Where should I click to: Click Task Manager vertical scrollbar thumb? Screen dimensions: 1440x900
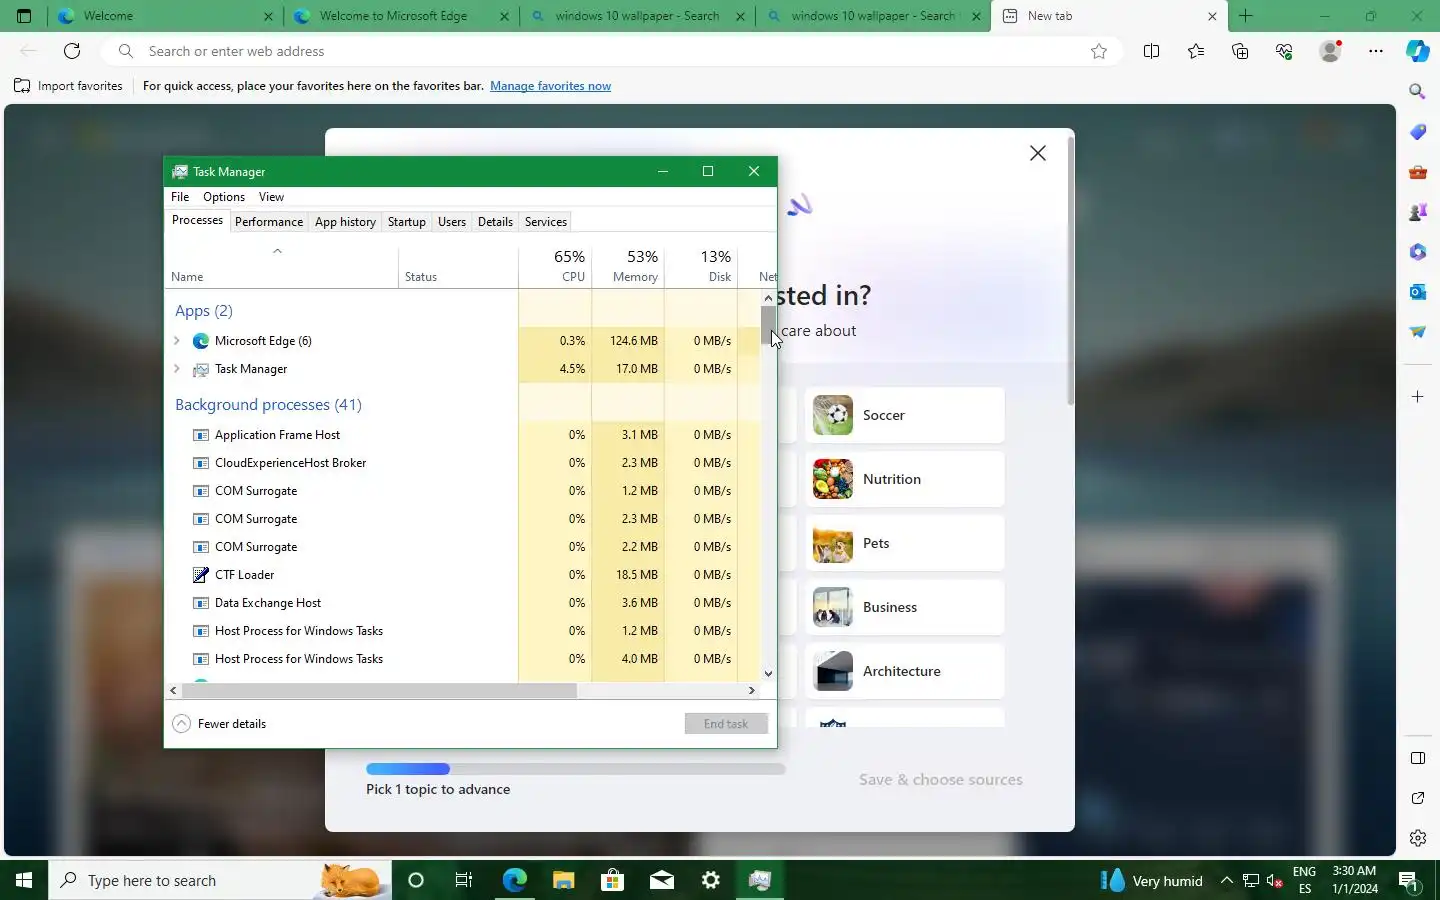coord(768,325)
